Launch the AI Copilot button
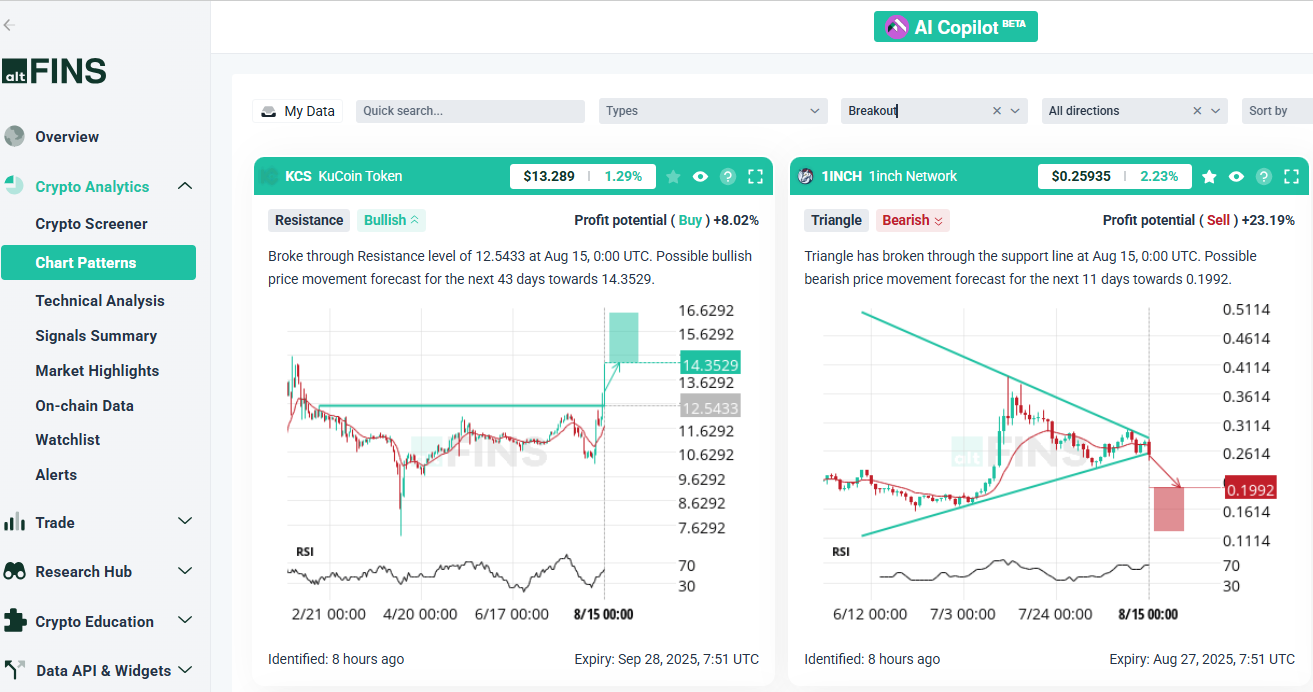 tap(956, 27)
